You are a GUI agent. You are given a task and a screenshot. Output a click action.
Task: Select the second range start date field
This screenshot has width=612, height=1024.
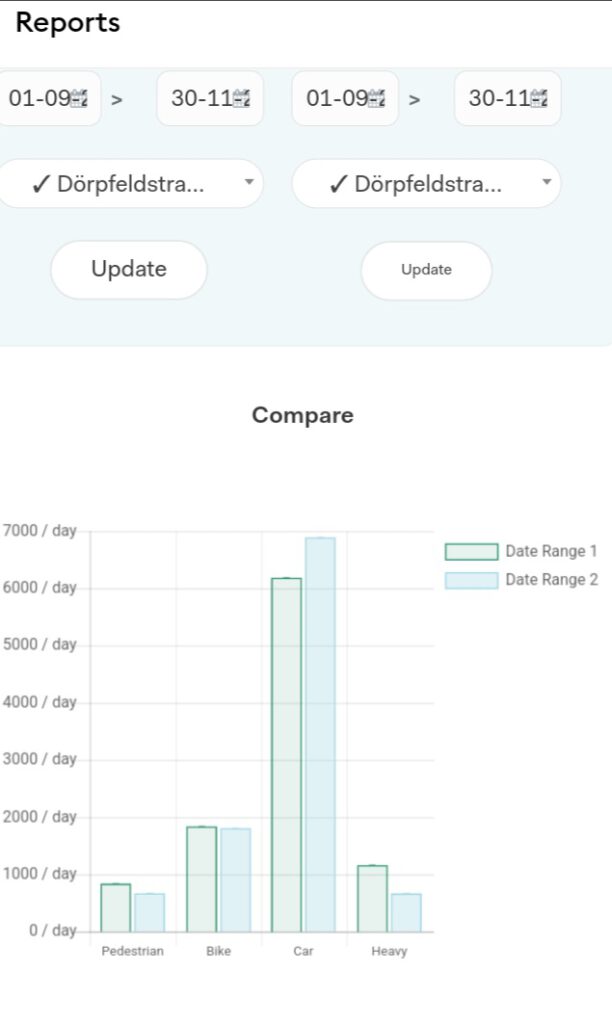click(335, 99)
